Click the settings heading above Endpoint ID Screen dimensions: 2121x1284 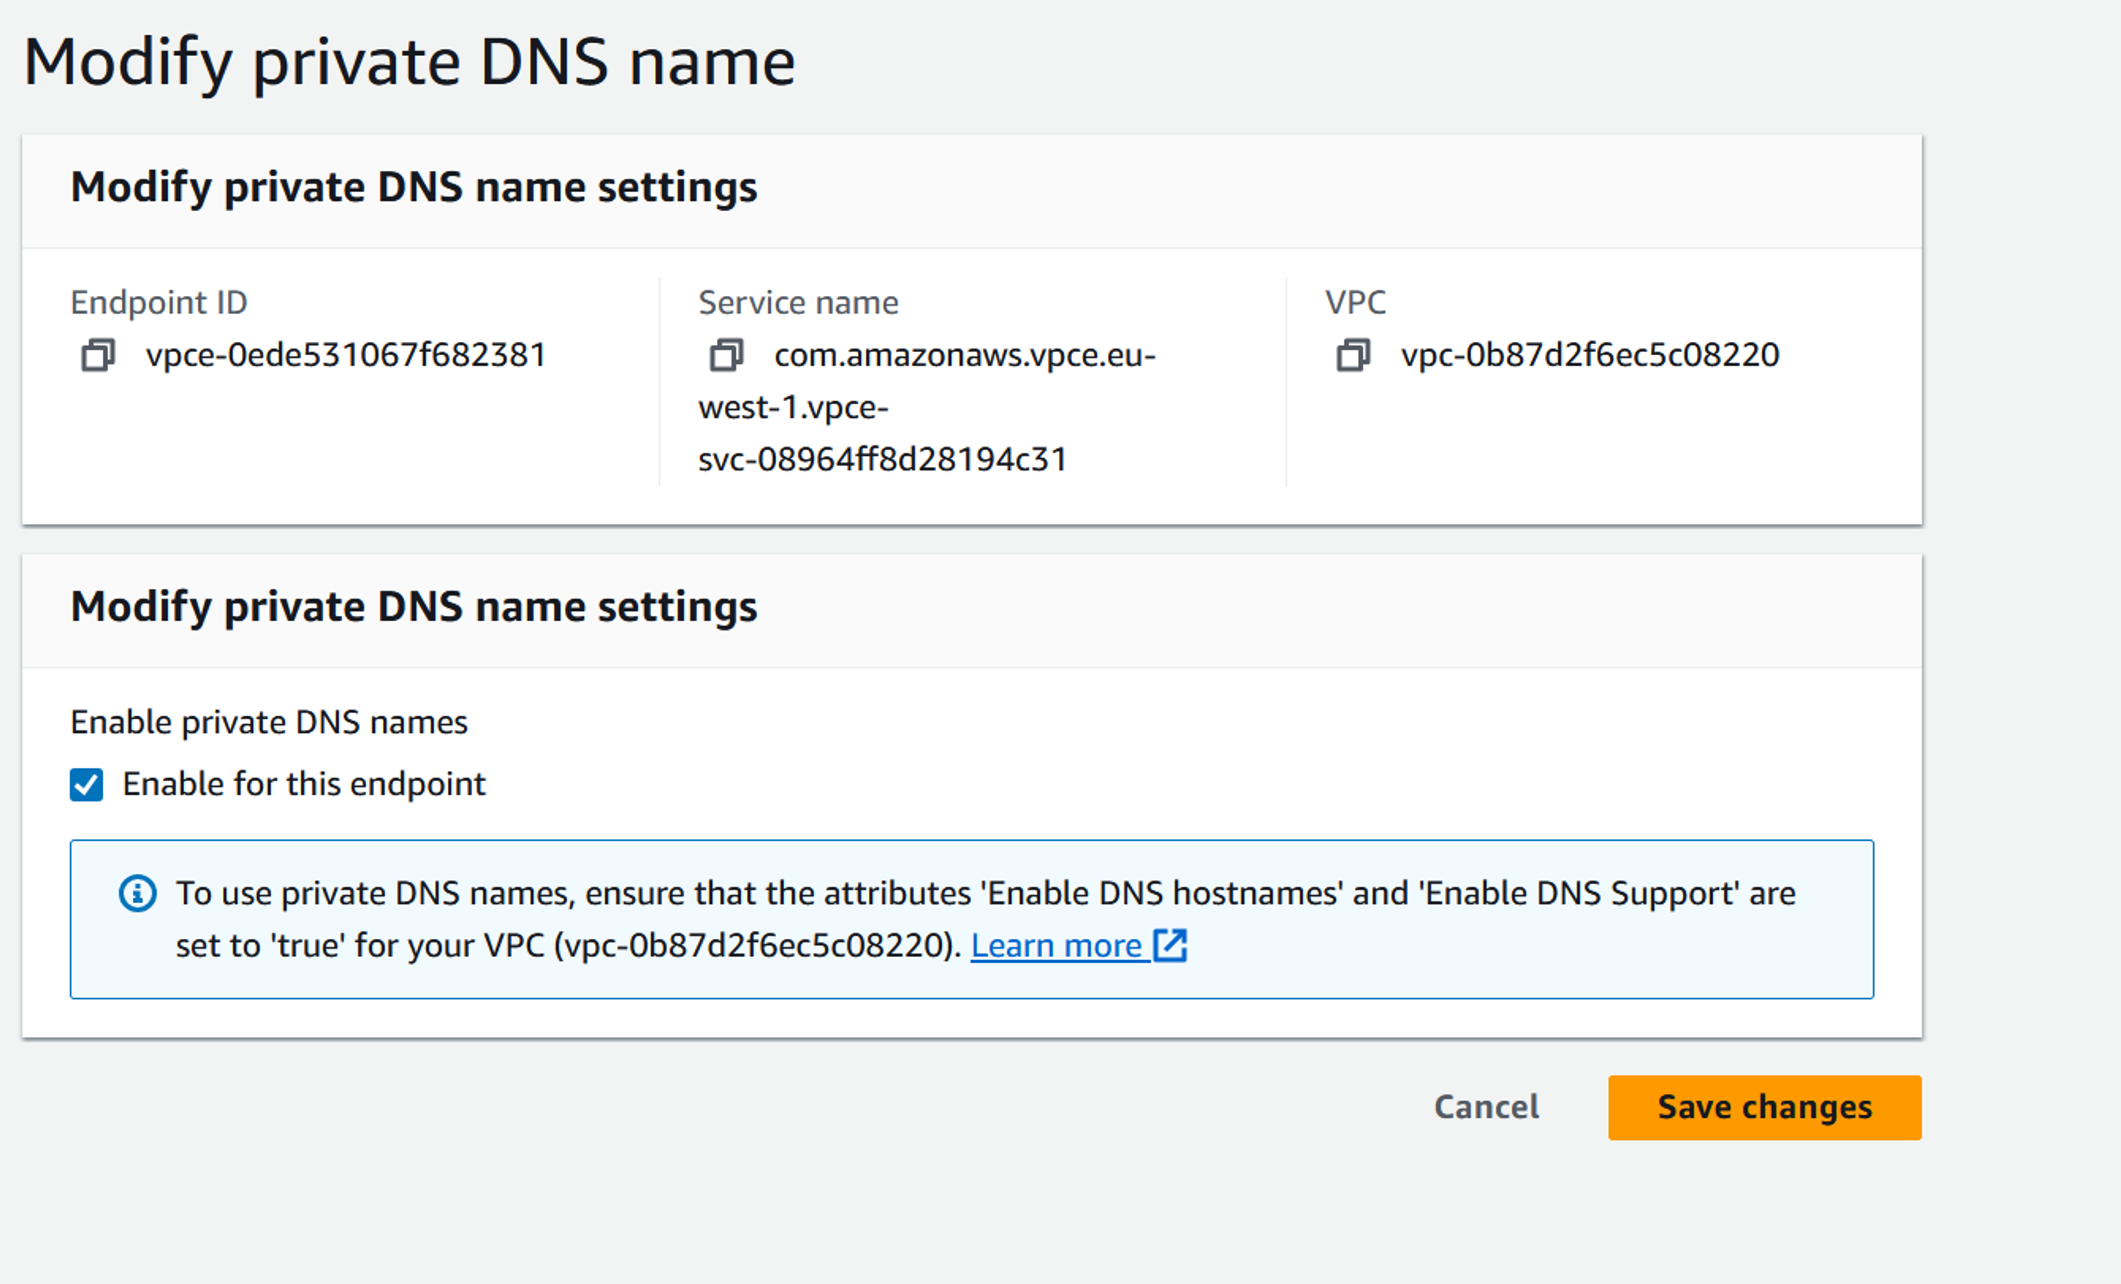click(x=414, y=187)
